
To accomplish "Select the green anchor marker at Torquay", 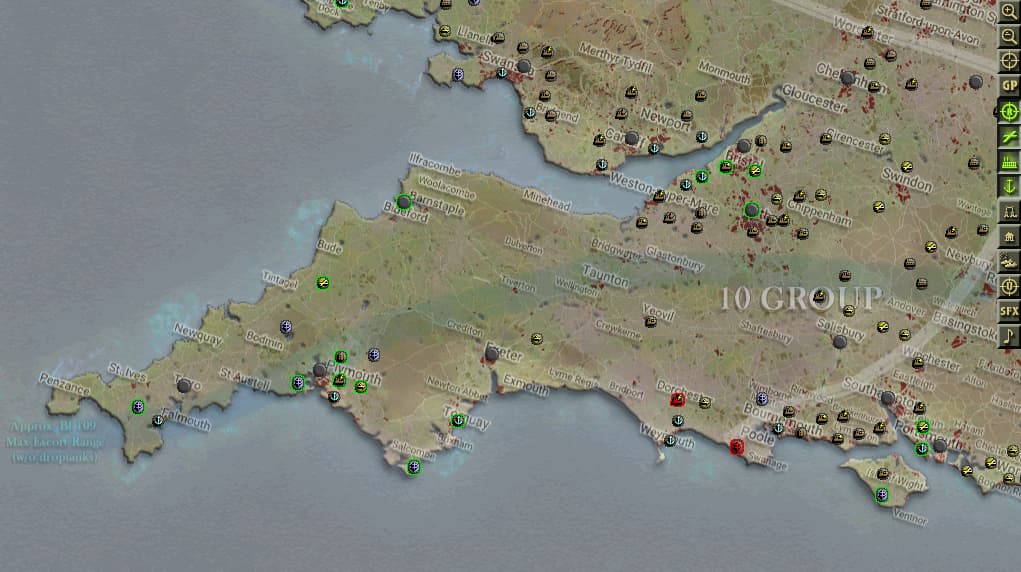I will pyautogui.click(x=458, y=421).
